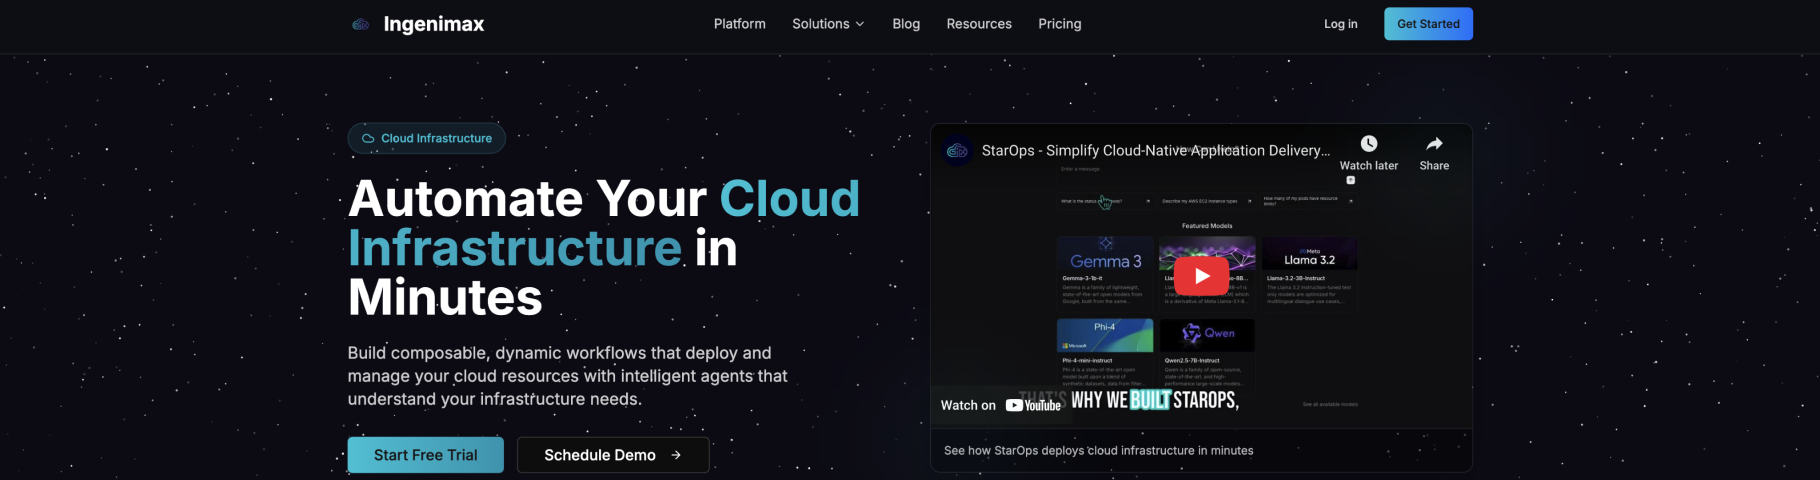
Task: Expand the Solutions dropdown chevron
Action: click(x=860, y=24)
